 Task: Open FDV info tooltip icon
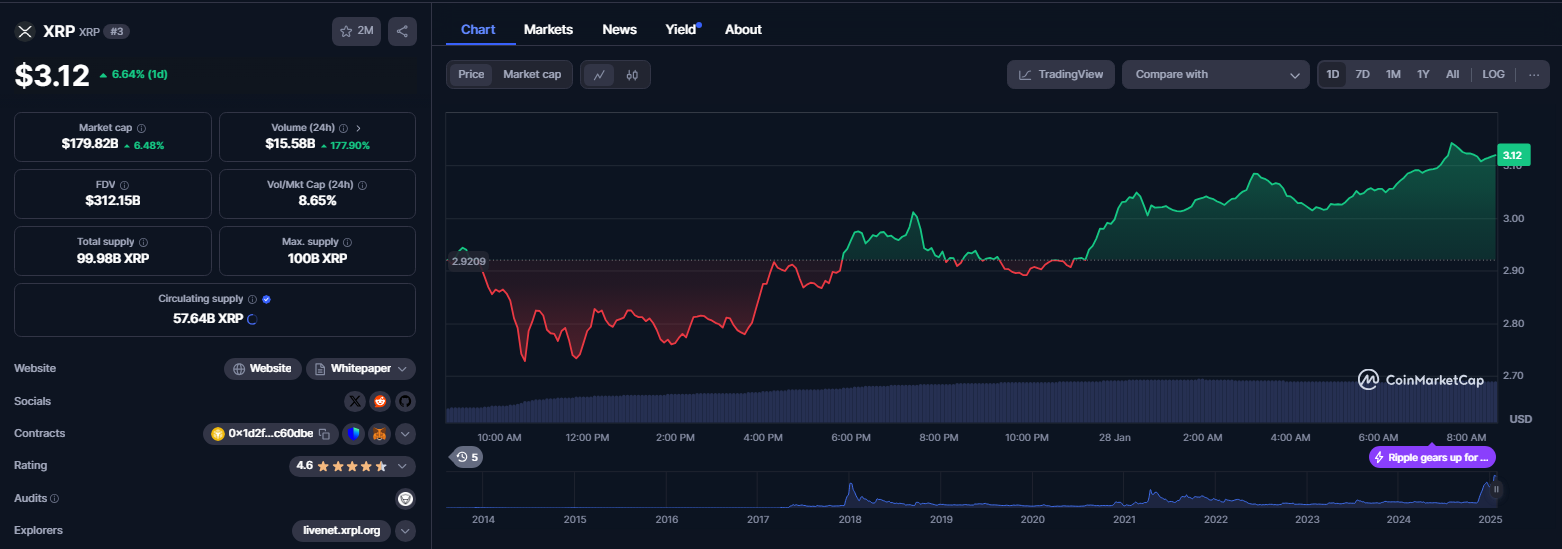tap(124, 185)
